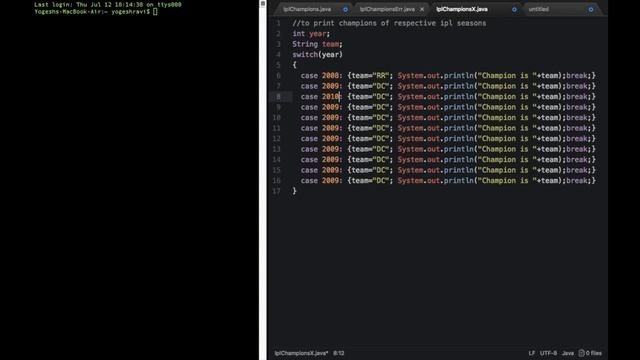Viewport: 640px width, 360px height.
Task: Click the 'switch' keyword on line 4
Action: point(305,55)
